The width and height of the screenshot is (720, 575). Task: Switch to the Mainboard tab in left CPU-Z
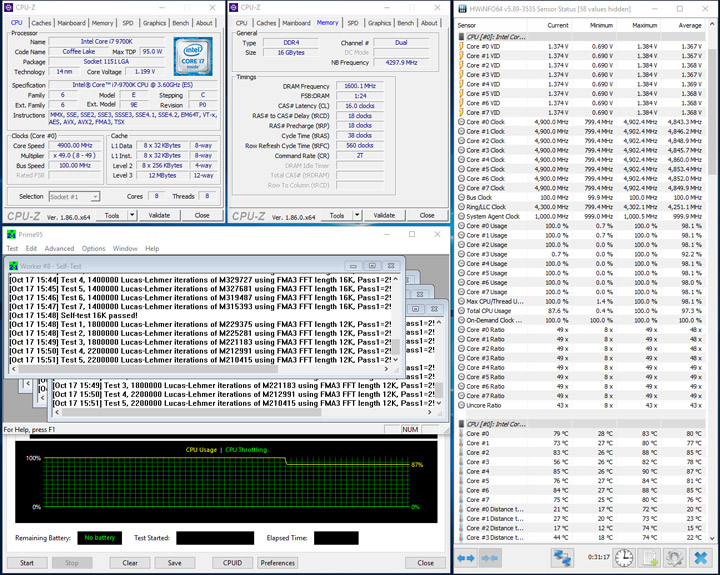pos(71,22)
